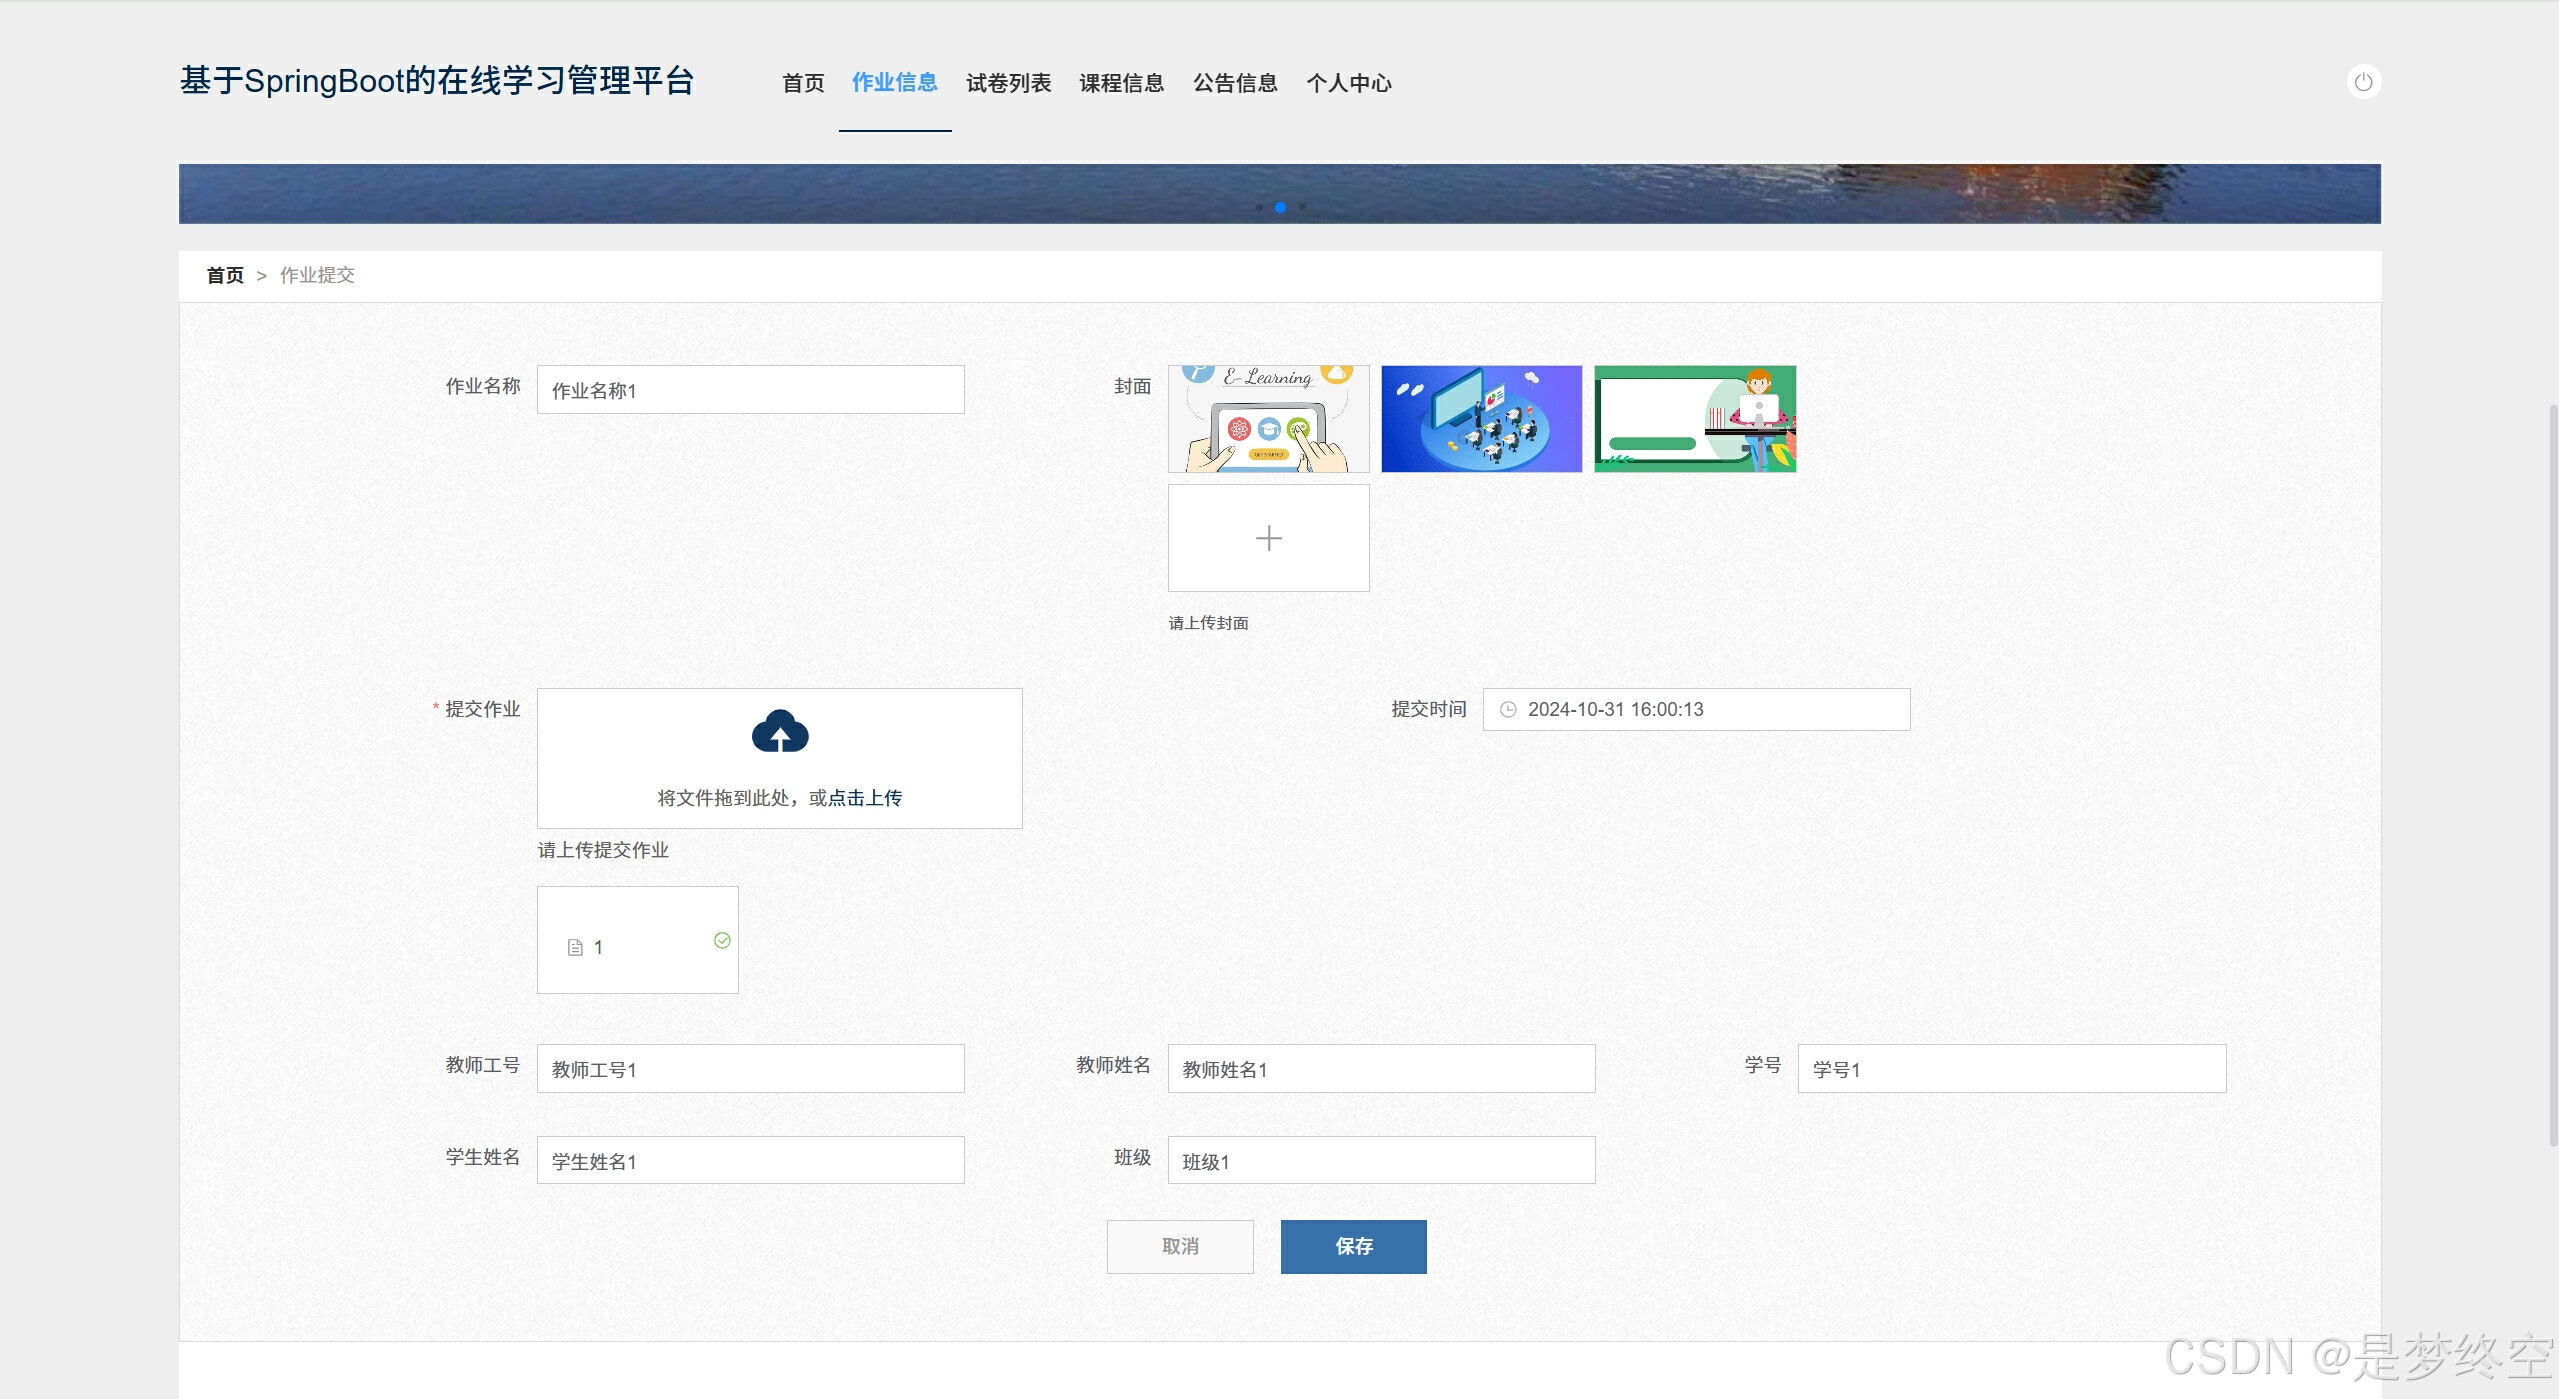
Task: Click the green checkmark on uploaded file
Action: (722, 940)
